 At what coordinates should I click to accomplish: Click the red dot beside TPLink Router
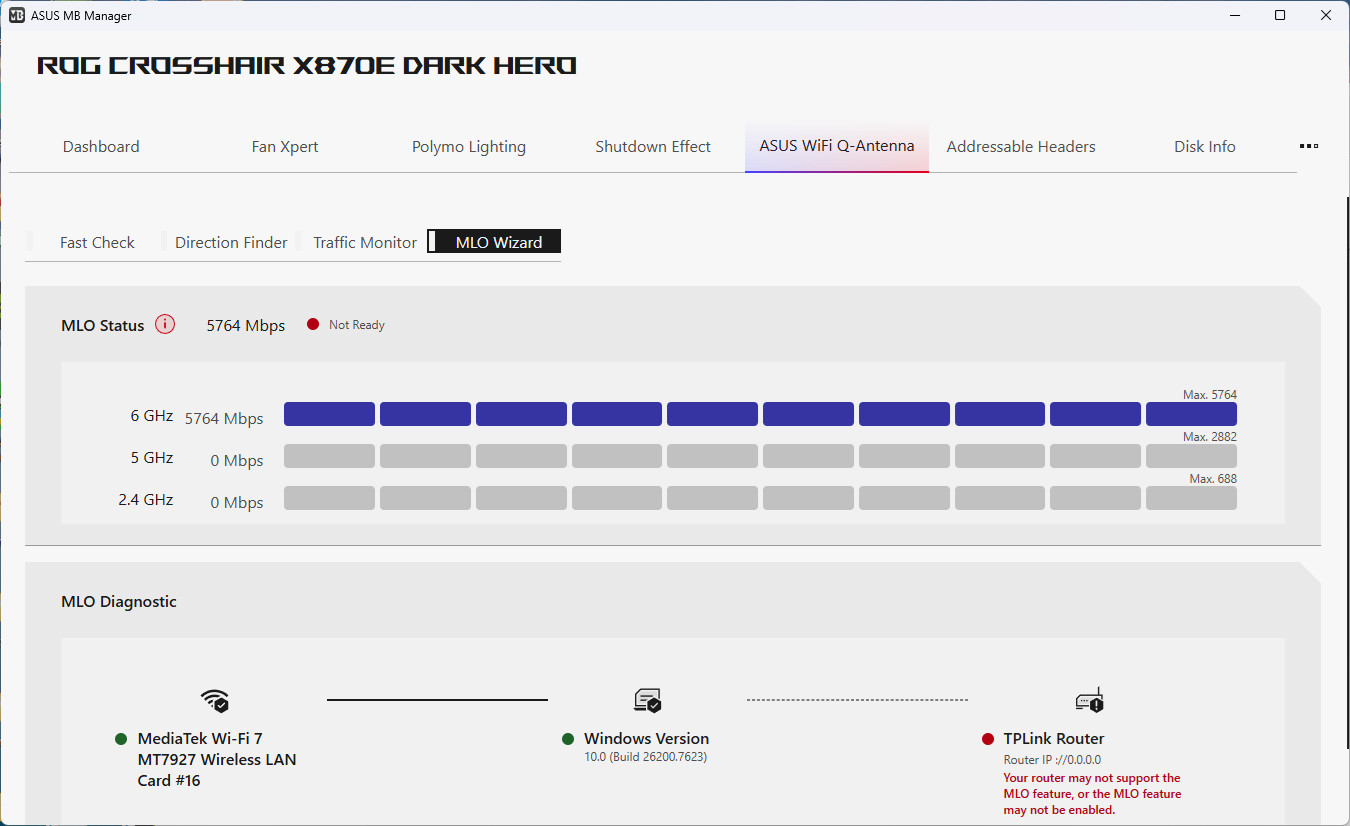click(988, 739)
